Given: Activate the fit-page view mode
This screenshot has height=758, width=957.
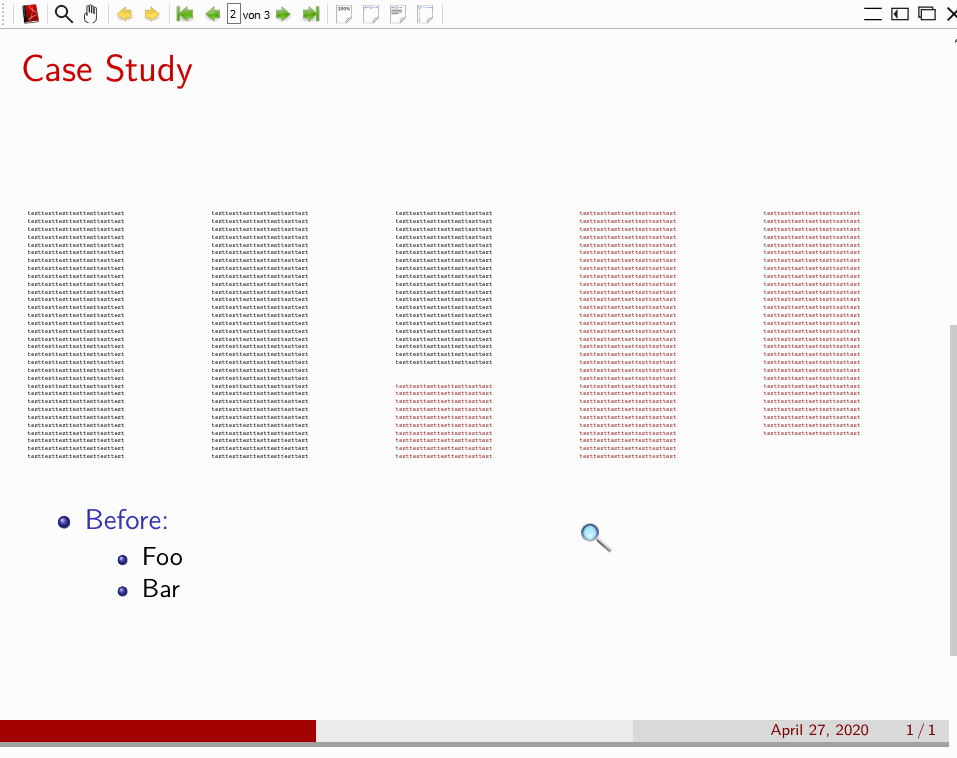Looking at the screenshot, I should [371, 14].
